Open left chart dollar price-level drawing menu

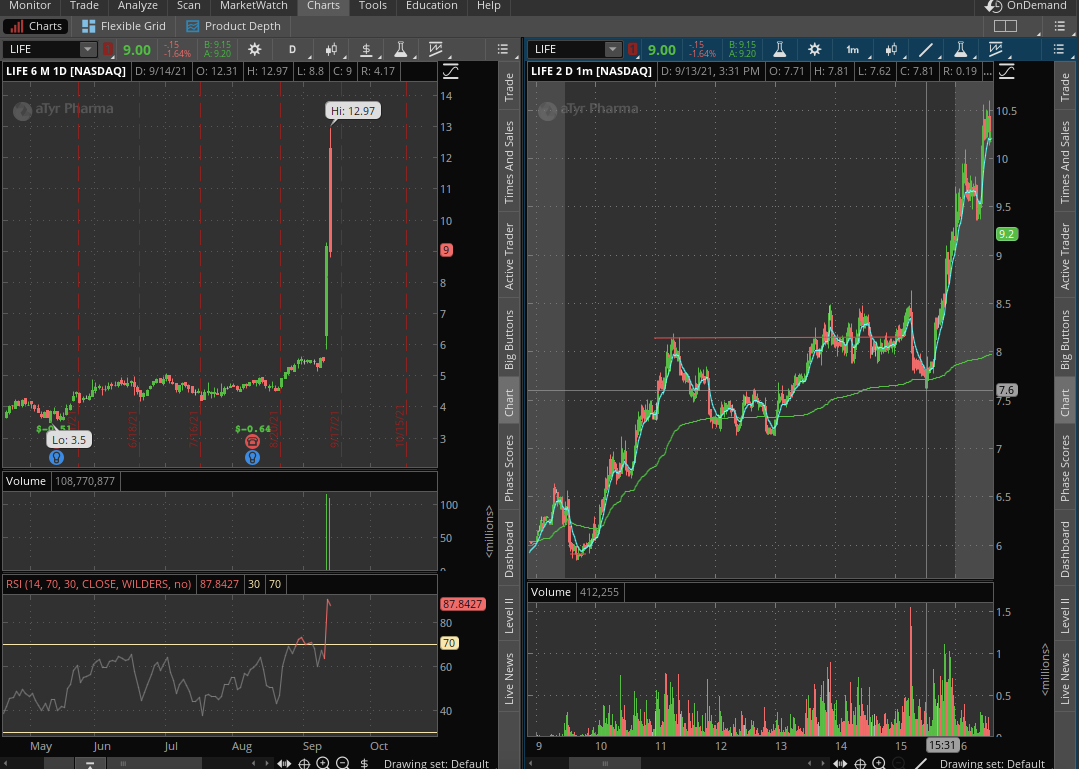tap(367, 50)
